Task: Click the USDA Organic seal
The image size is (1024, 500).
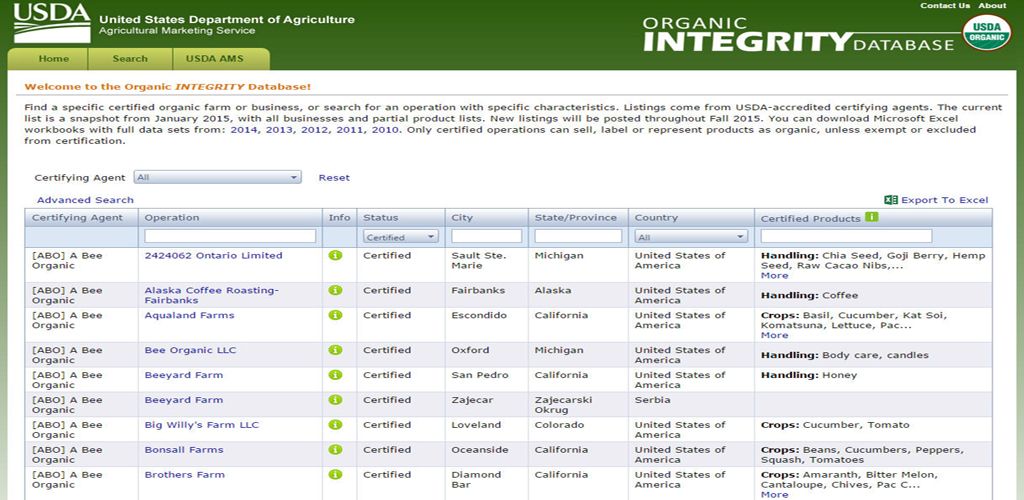Action: click(x=986, y=32)
